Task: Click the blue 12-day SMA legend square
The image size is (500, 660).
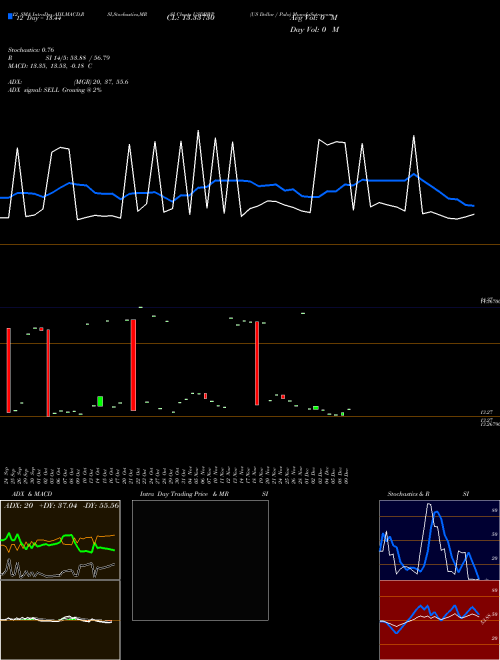Action: [10, 17]
